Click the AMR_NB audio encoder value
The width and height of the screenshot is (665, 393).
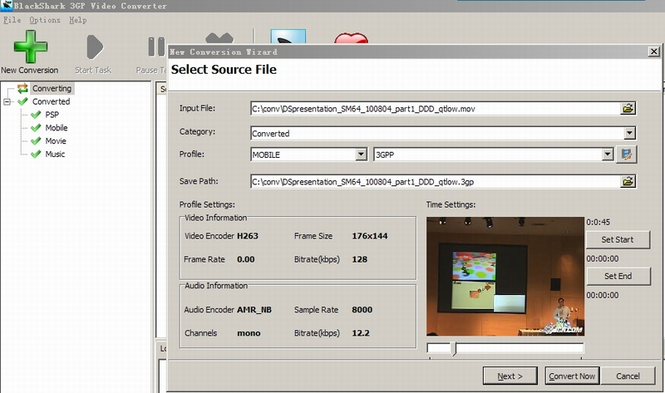pos(254,309)
